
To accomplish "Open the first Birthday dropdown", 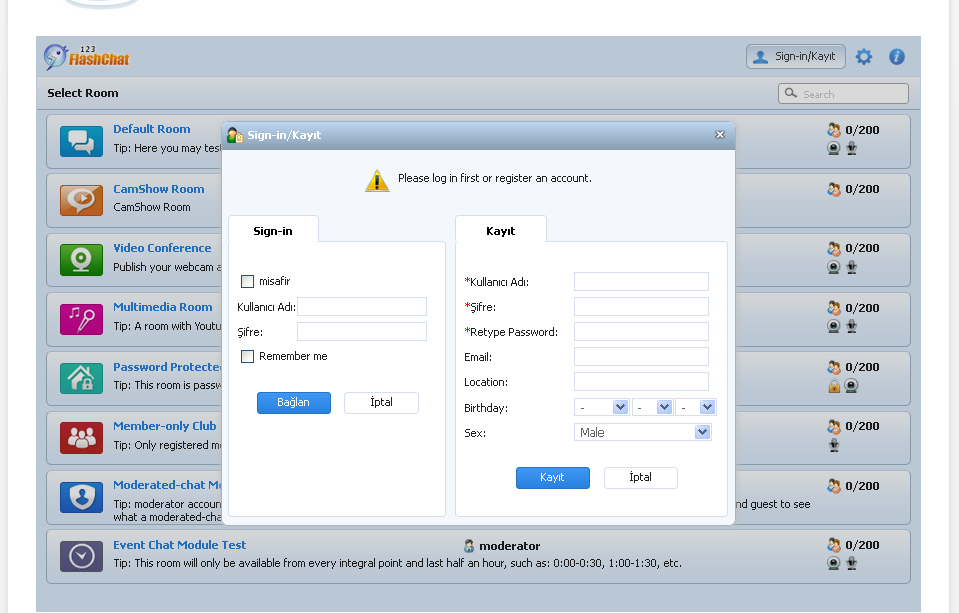I will point(602,407).
